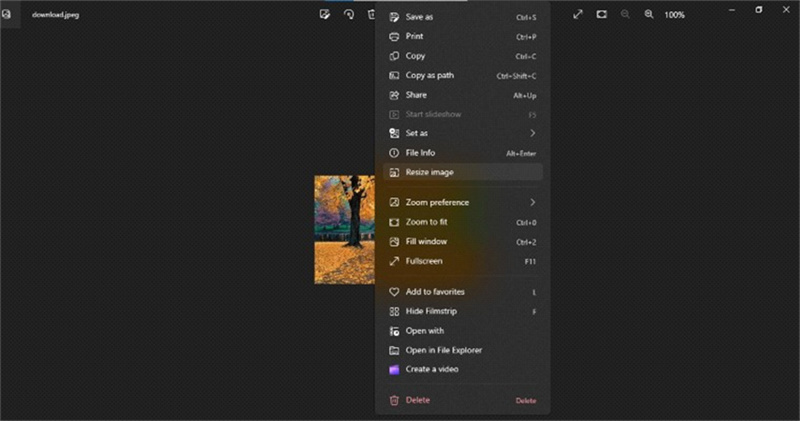
Task: Click the fit-to-window icon in top toolbar
Action: [x=602, y=14]
